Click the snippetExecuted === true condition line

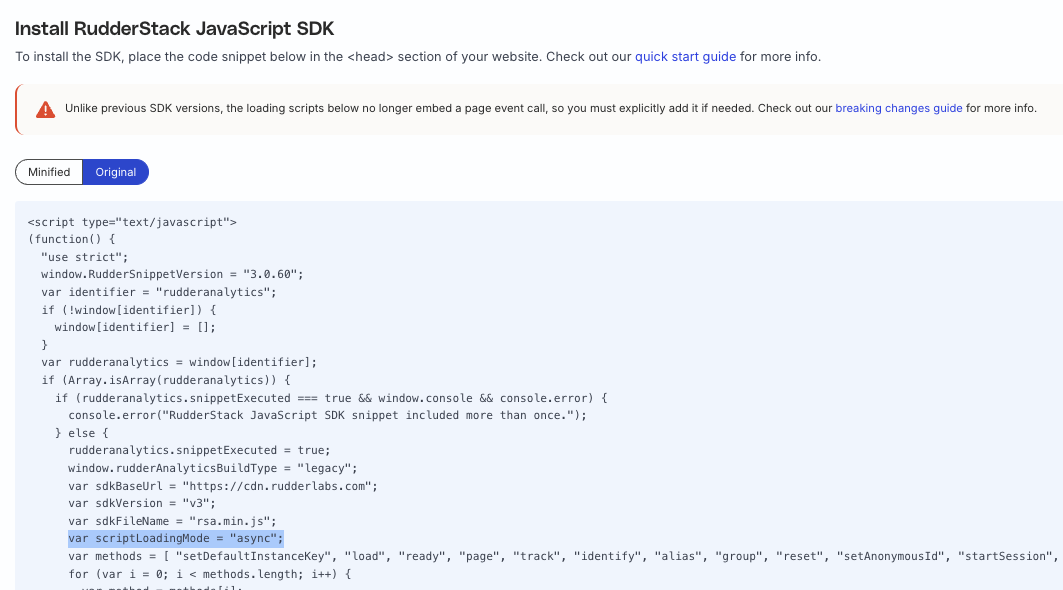(x=331, y=398)
